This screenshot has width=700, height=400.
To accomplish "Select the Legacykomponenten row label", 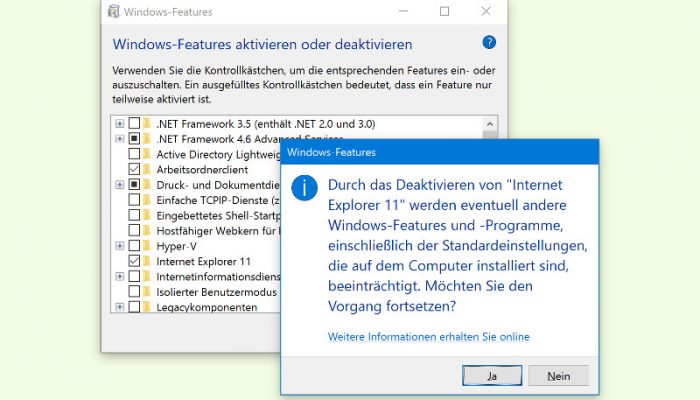I will [x=207, y=307].
